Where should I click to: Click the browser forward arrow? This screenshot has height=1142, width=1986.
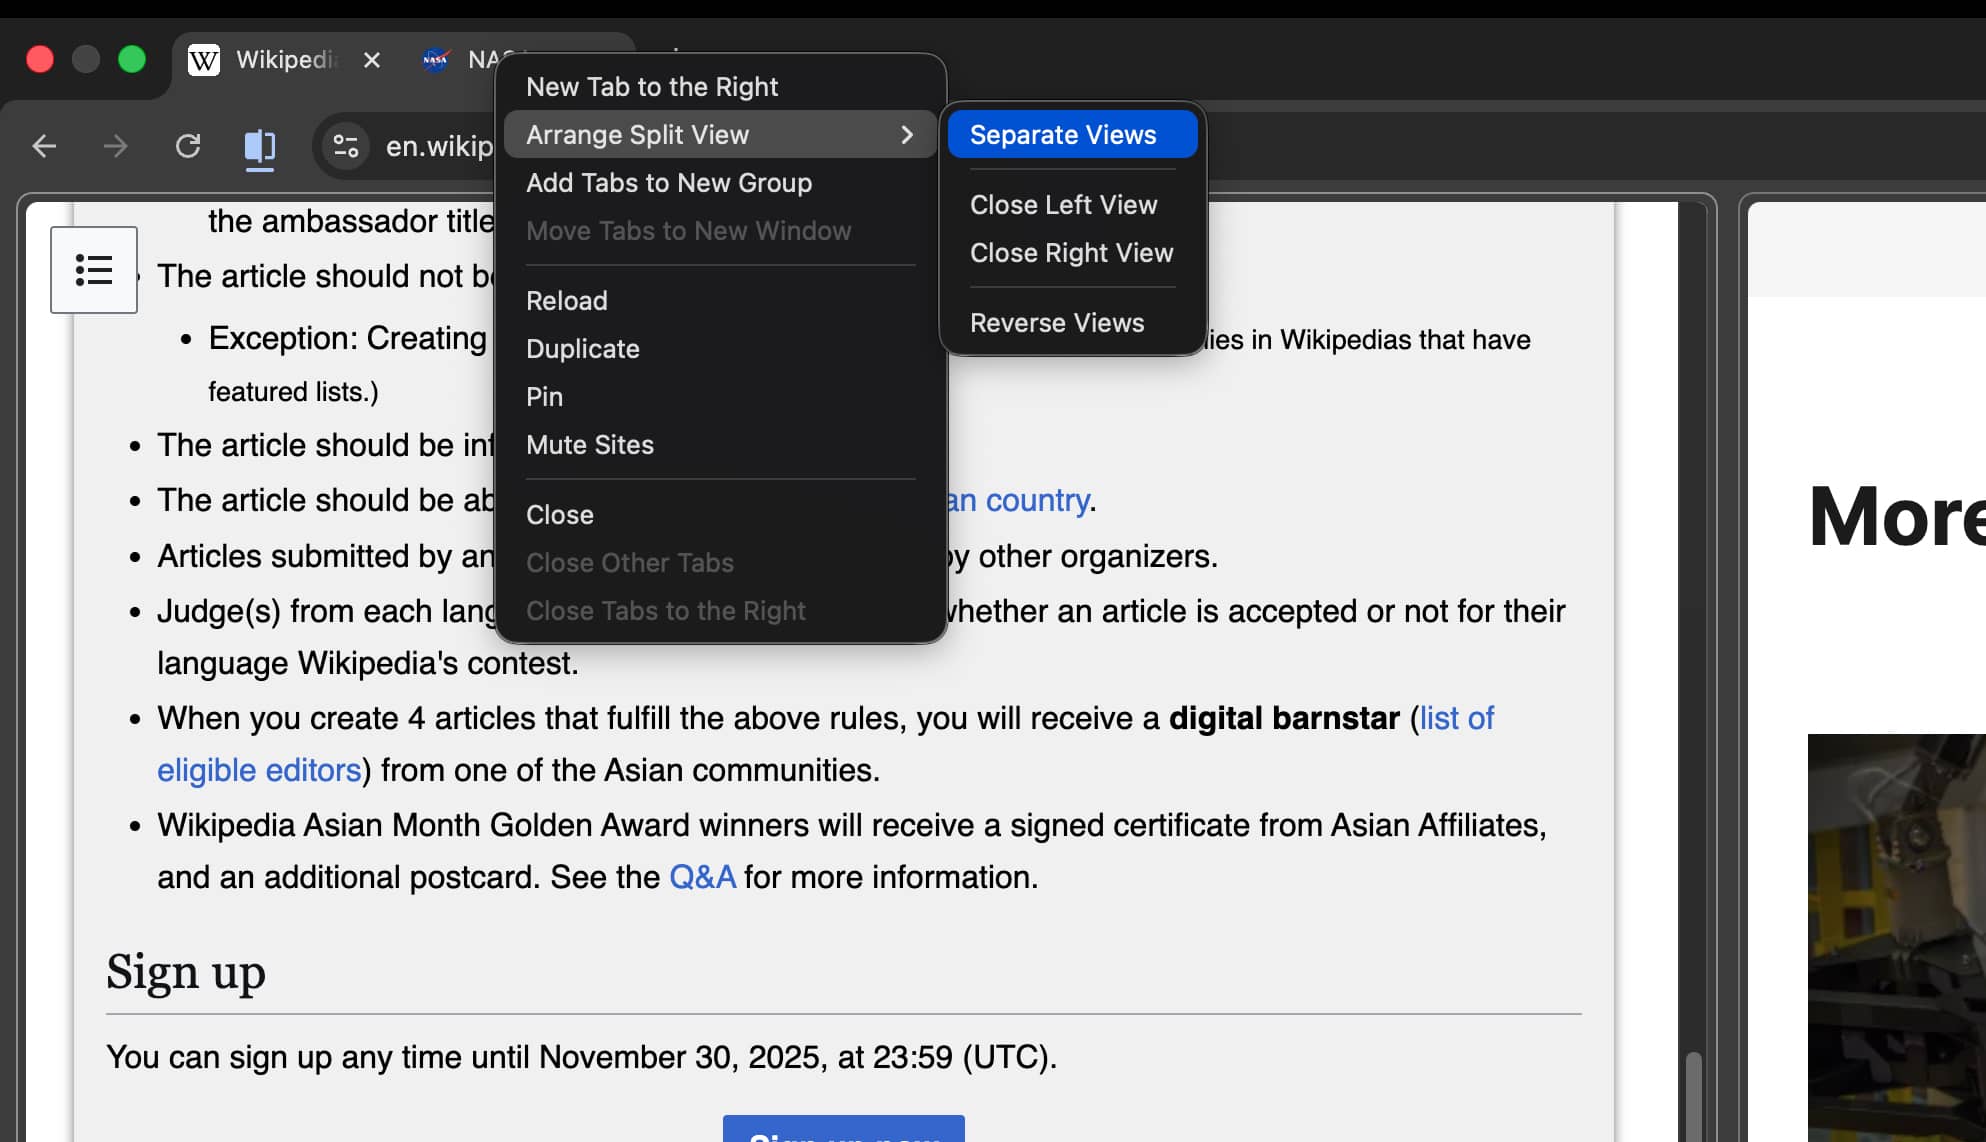point(116,147)
